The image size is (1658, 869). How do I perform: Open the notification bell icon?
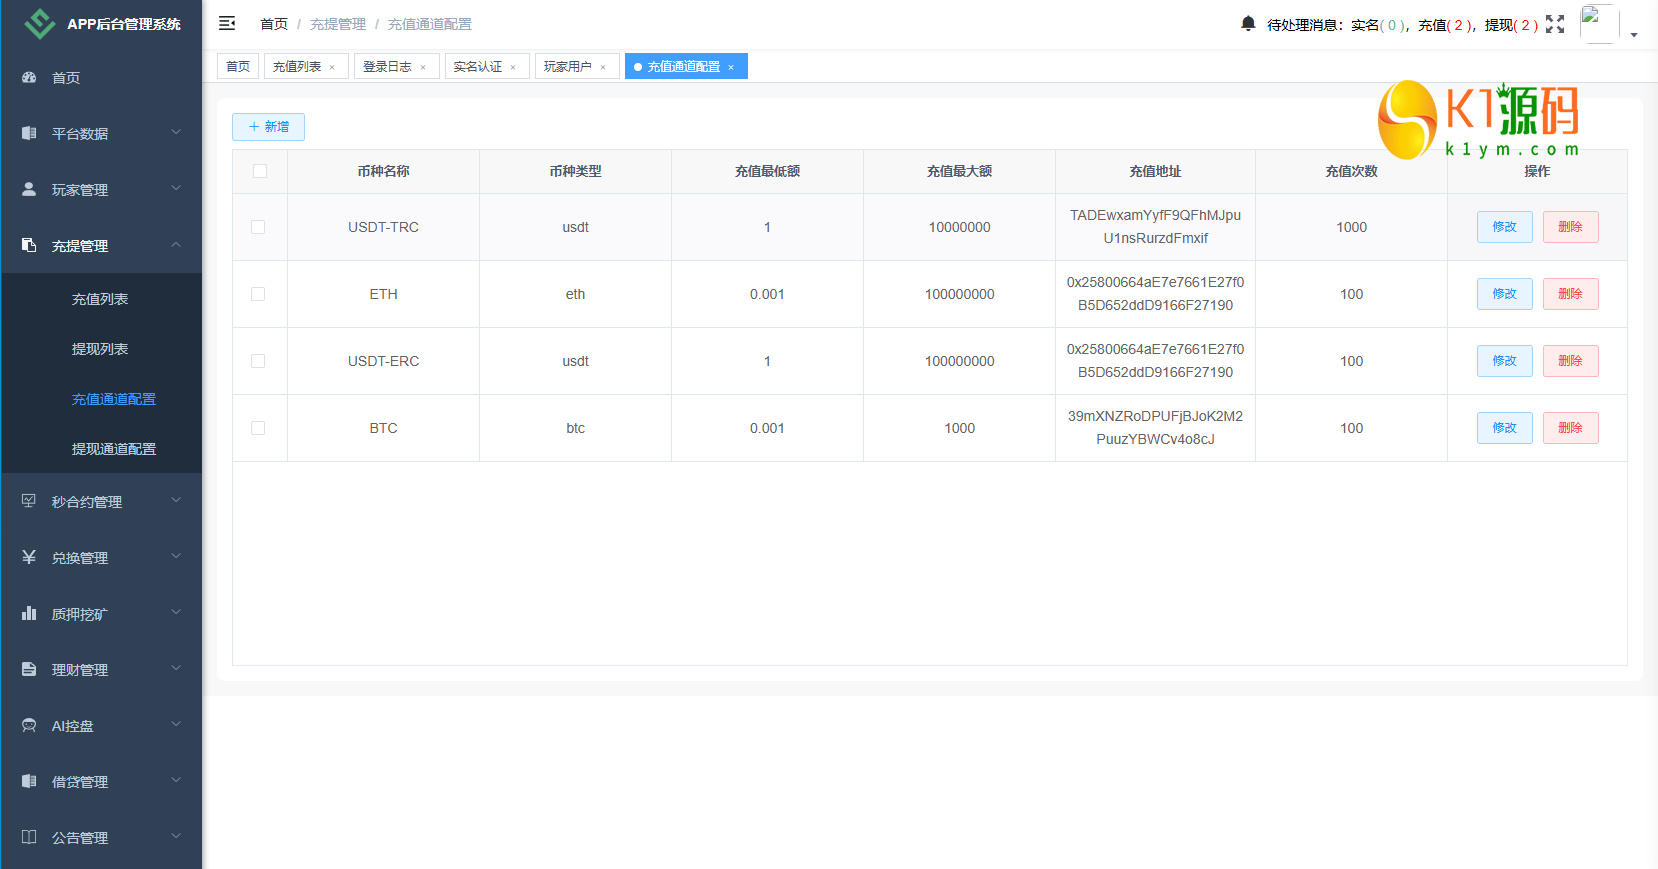tap(1248, 23)
